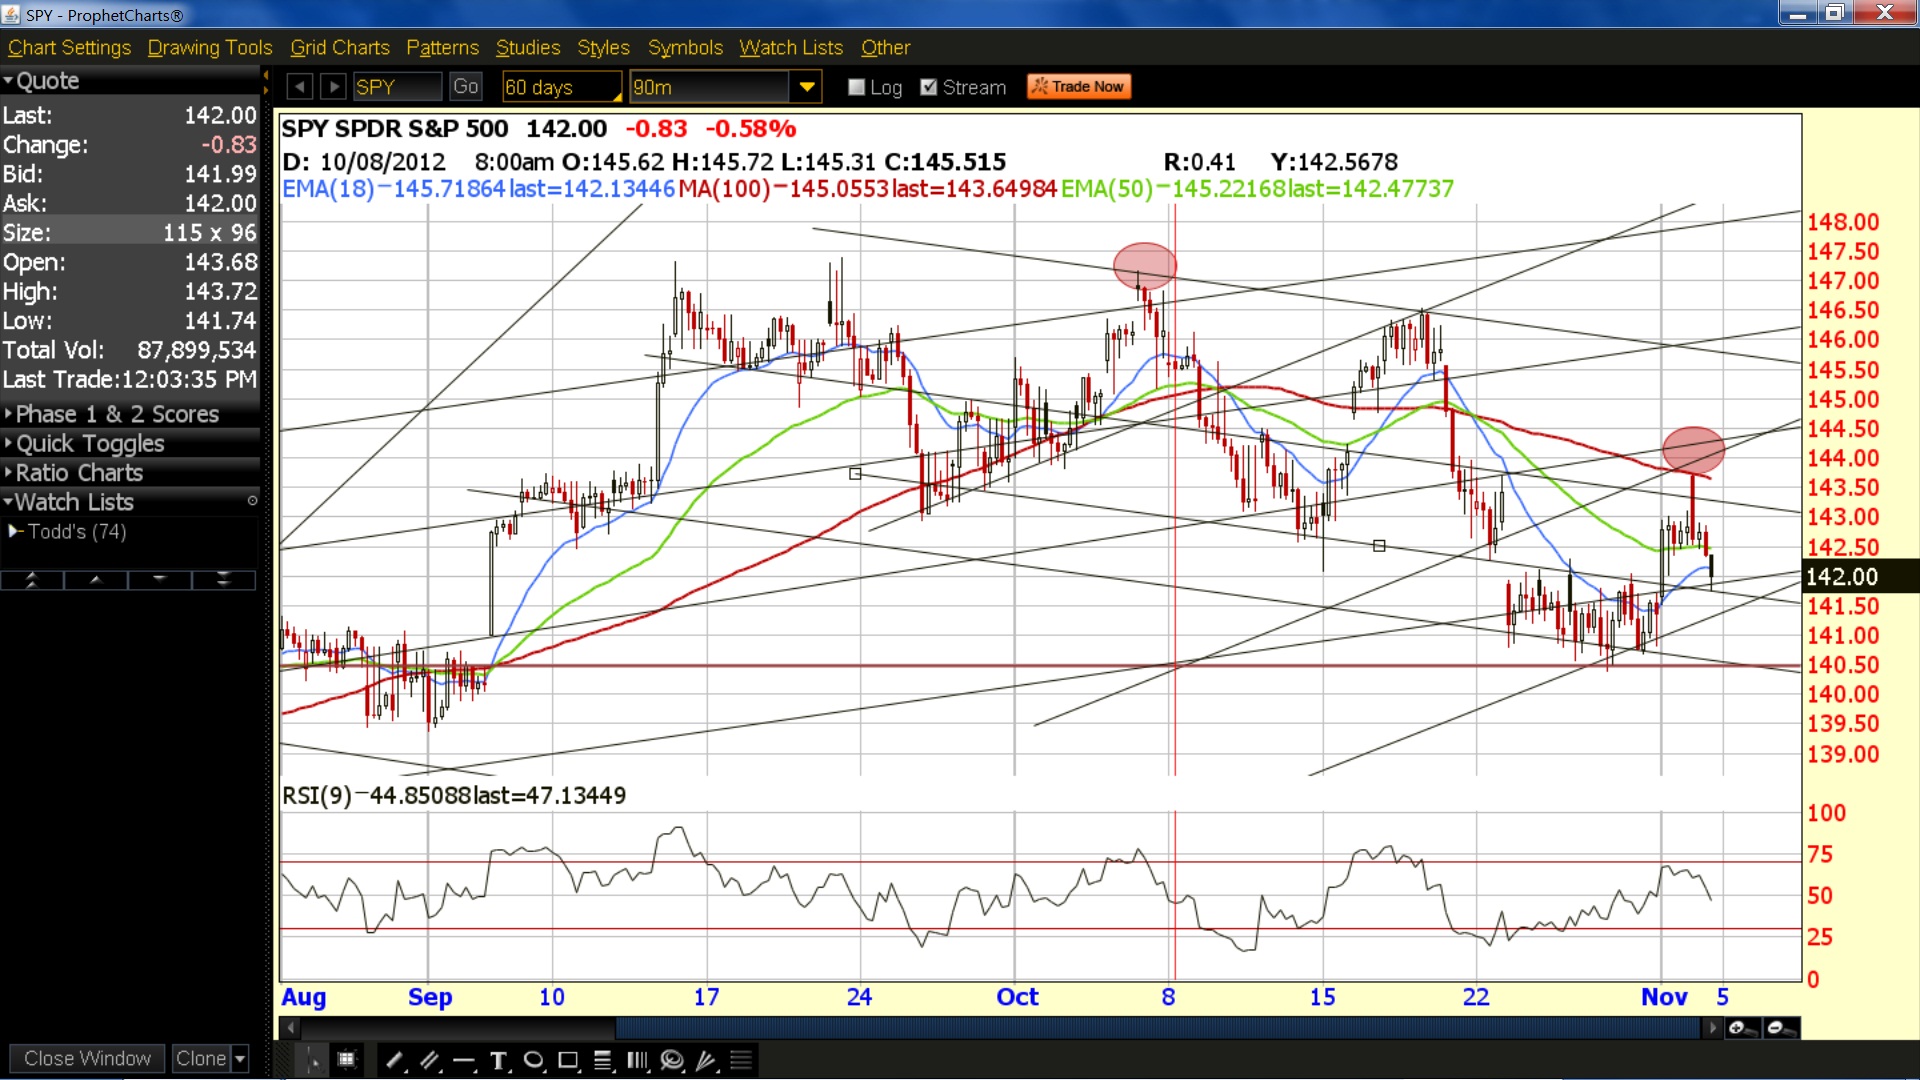Open the 90m interval dropdown
The image size is (1920, 1080).
coord(807,87)
